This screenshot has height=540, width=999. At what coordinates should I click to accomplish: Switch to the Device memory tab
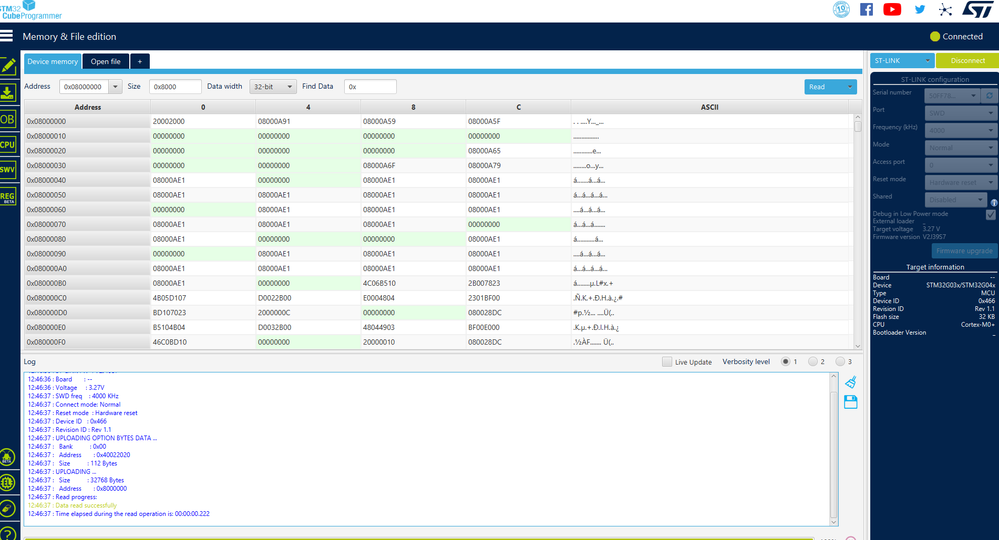(53, 61)
